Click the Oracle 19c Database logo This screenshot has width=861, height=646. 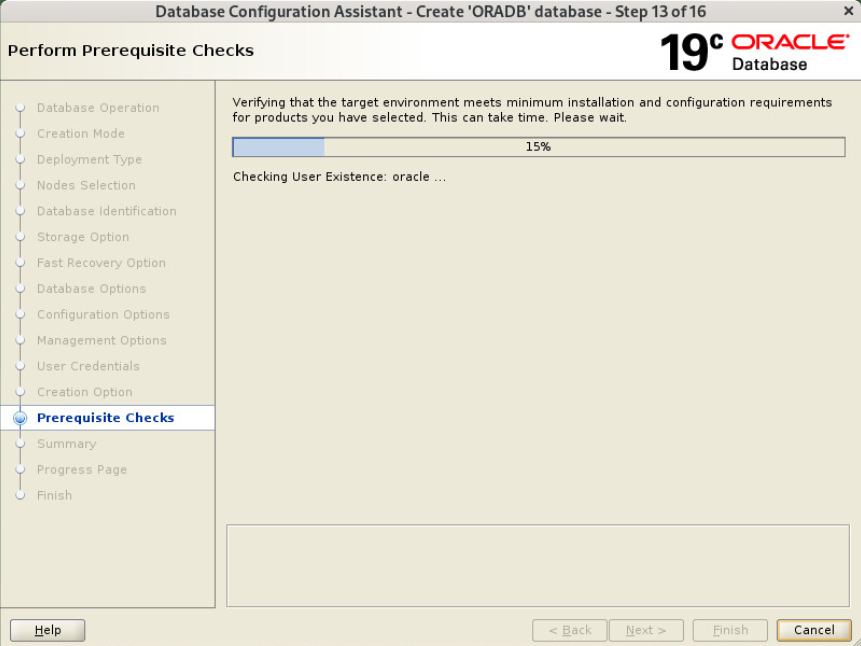click(755, 52)
